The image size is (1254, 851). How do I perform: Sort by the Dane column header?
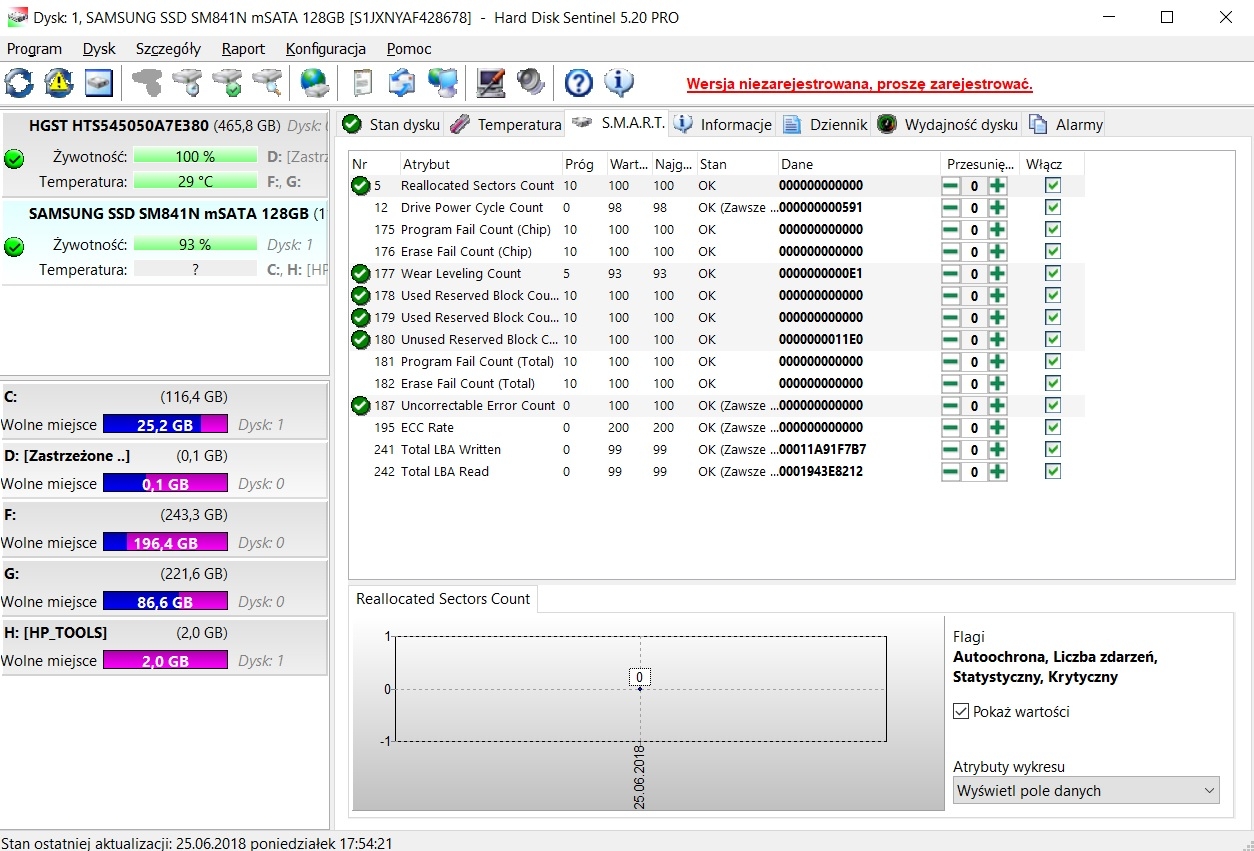(858, 164)
